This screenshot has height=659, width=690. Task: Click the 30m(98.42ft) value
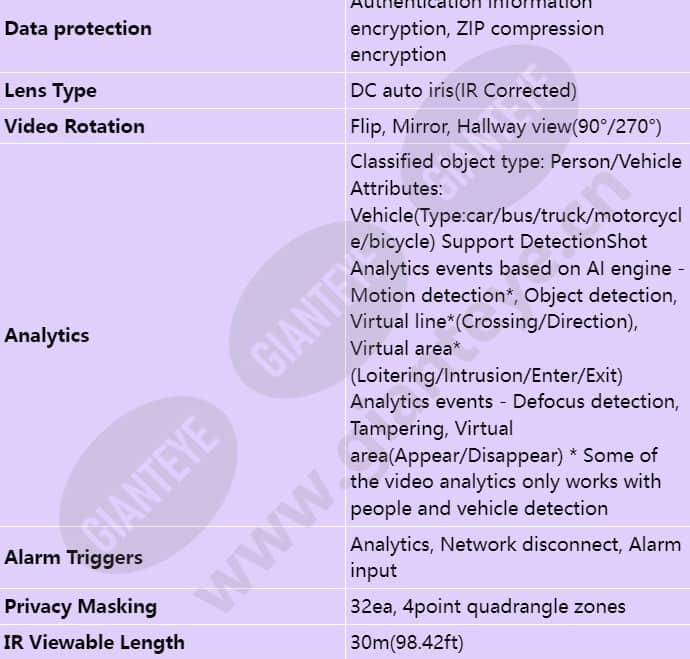click(407, 642)
